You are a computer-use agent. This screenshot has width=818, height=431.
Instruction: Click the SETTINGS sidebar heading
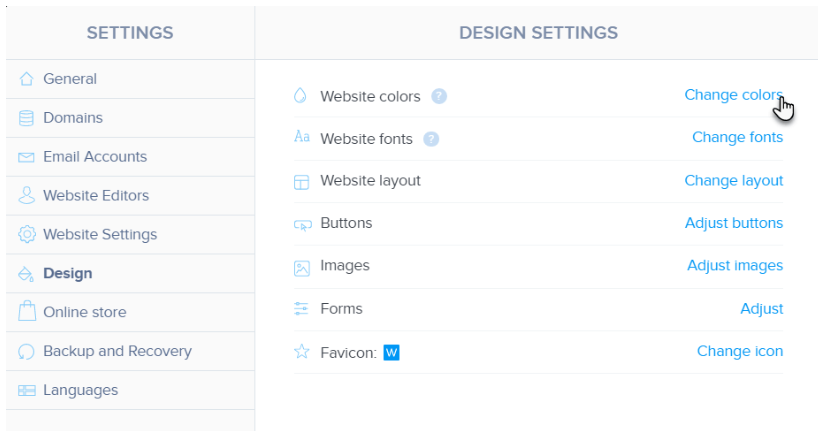(x=130, y=33)
